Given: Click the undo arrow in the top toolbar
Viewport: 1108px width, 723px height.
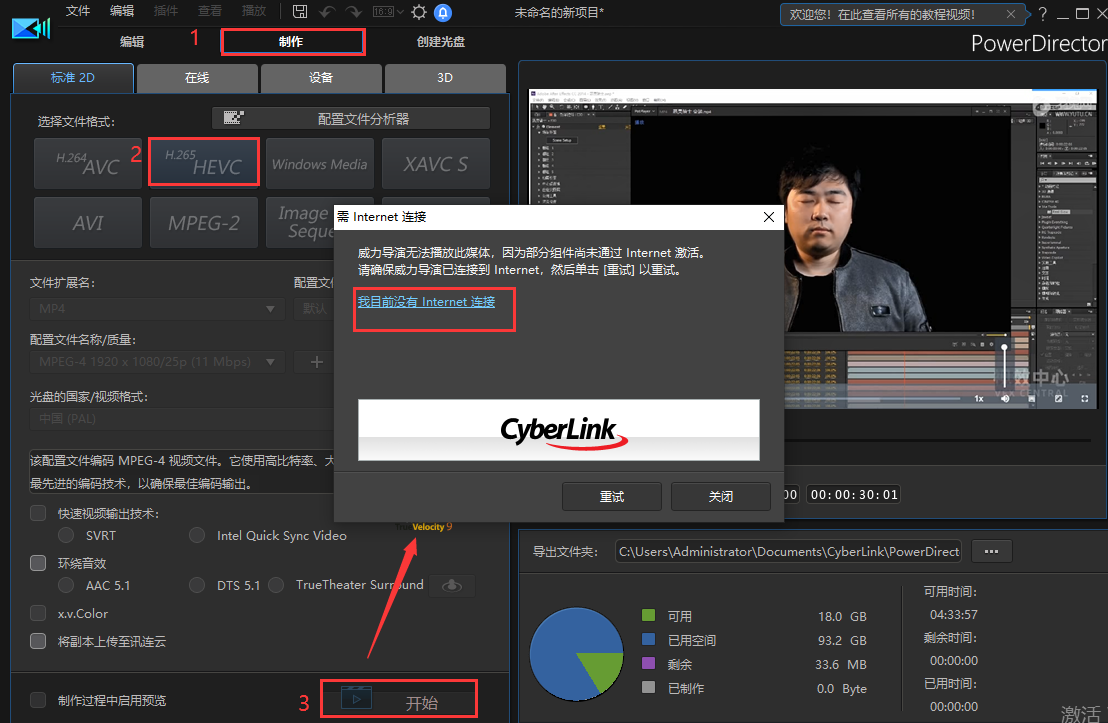Looking at the screenshot, I should click(327, 12).
